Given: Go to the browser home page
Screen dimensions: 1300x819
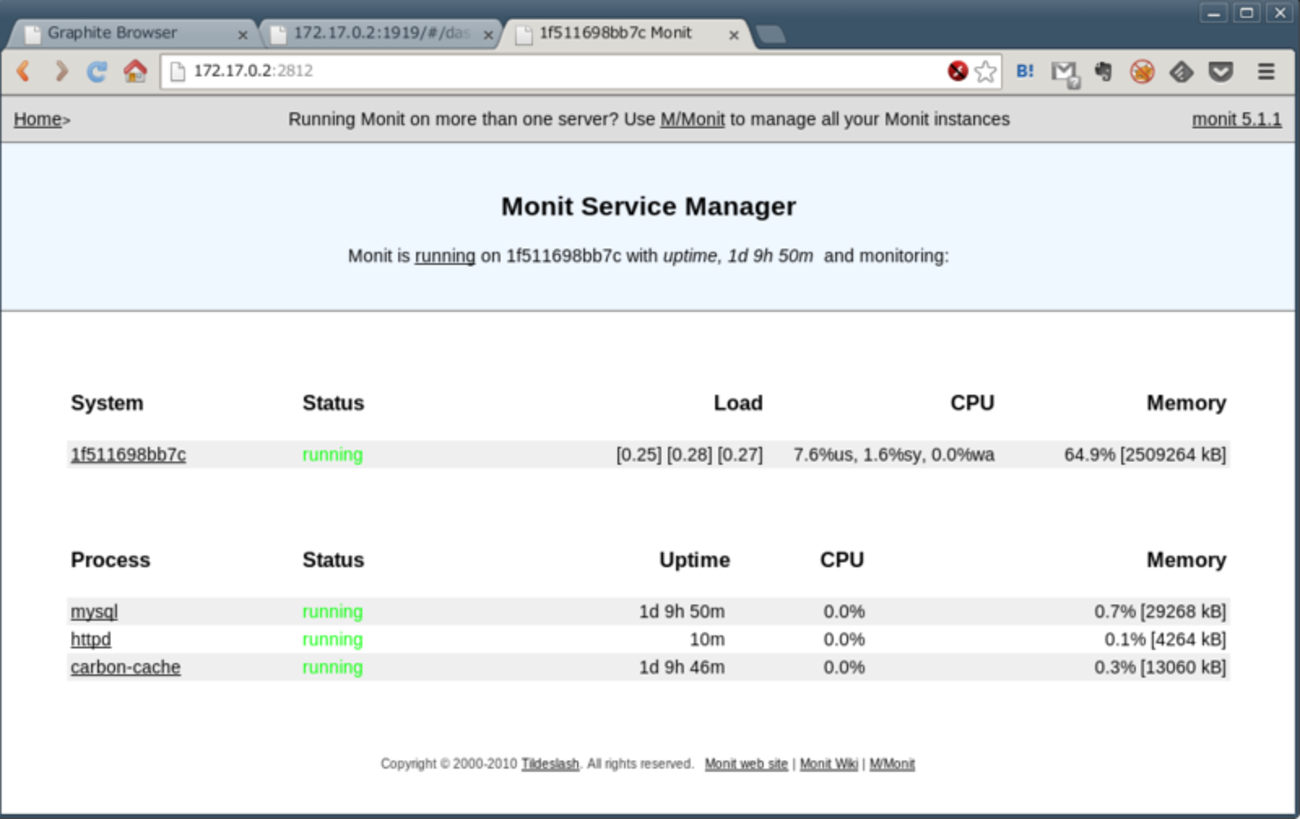Looking at the screenshot, I should click(135, 71).
